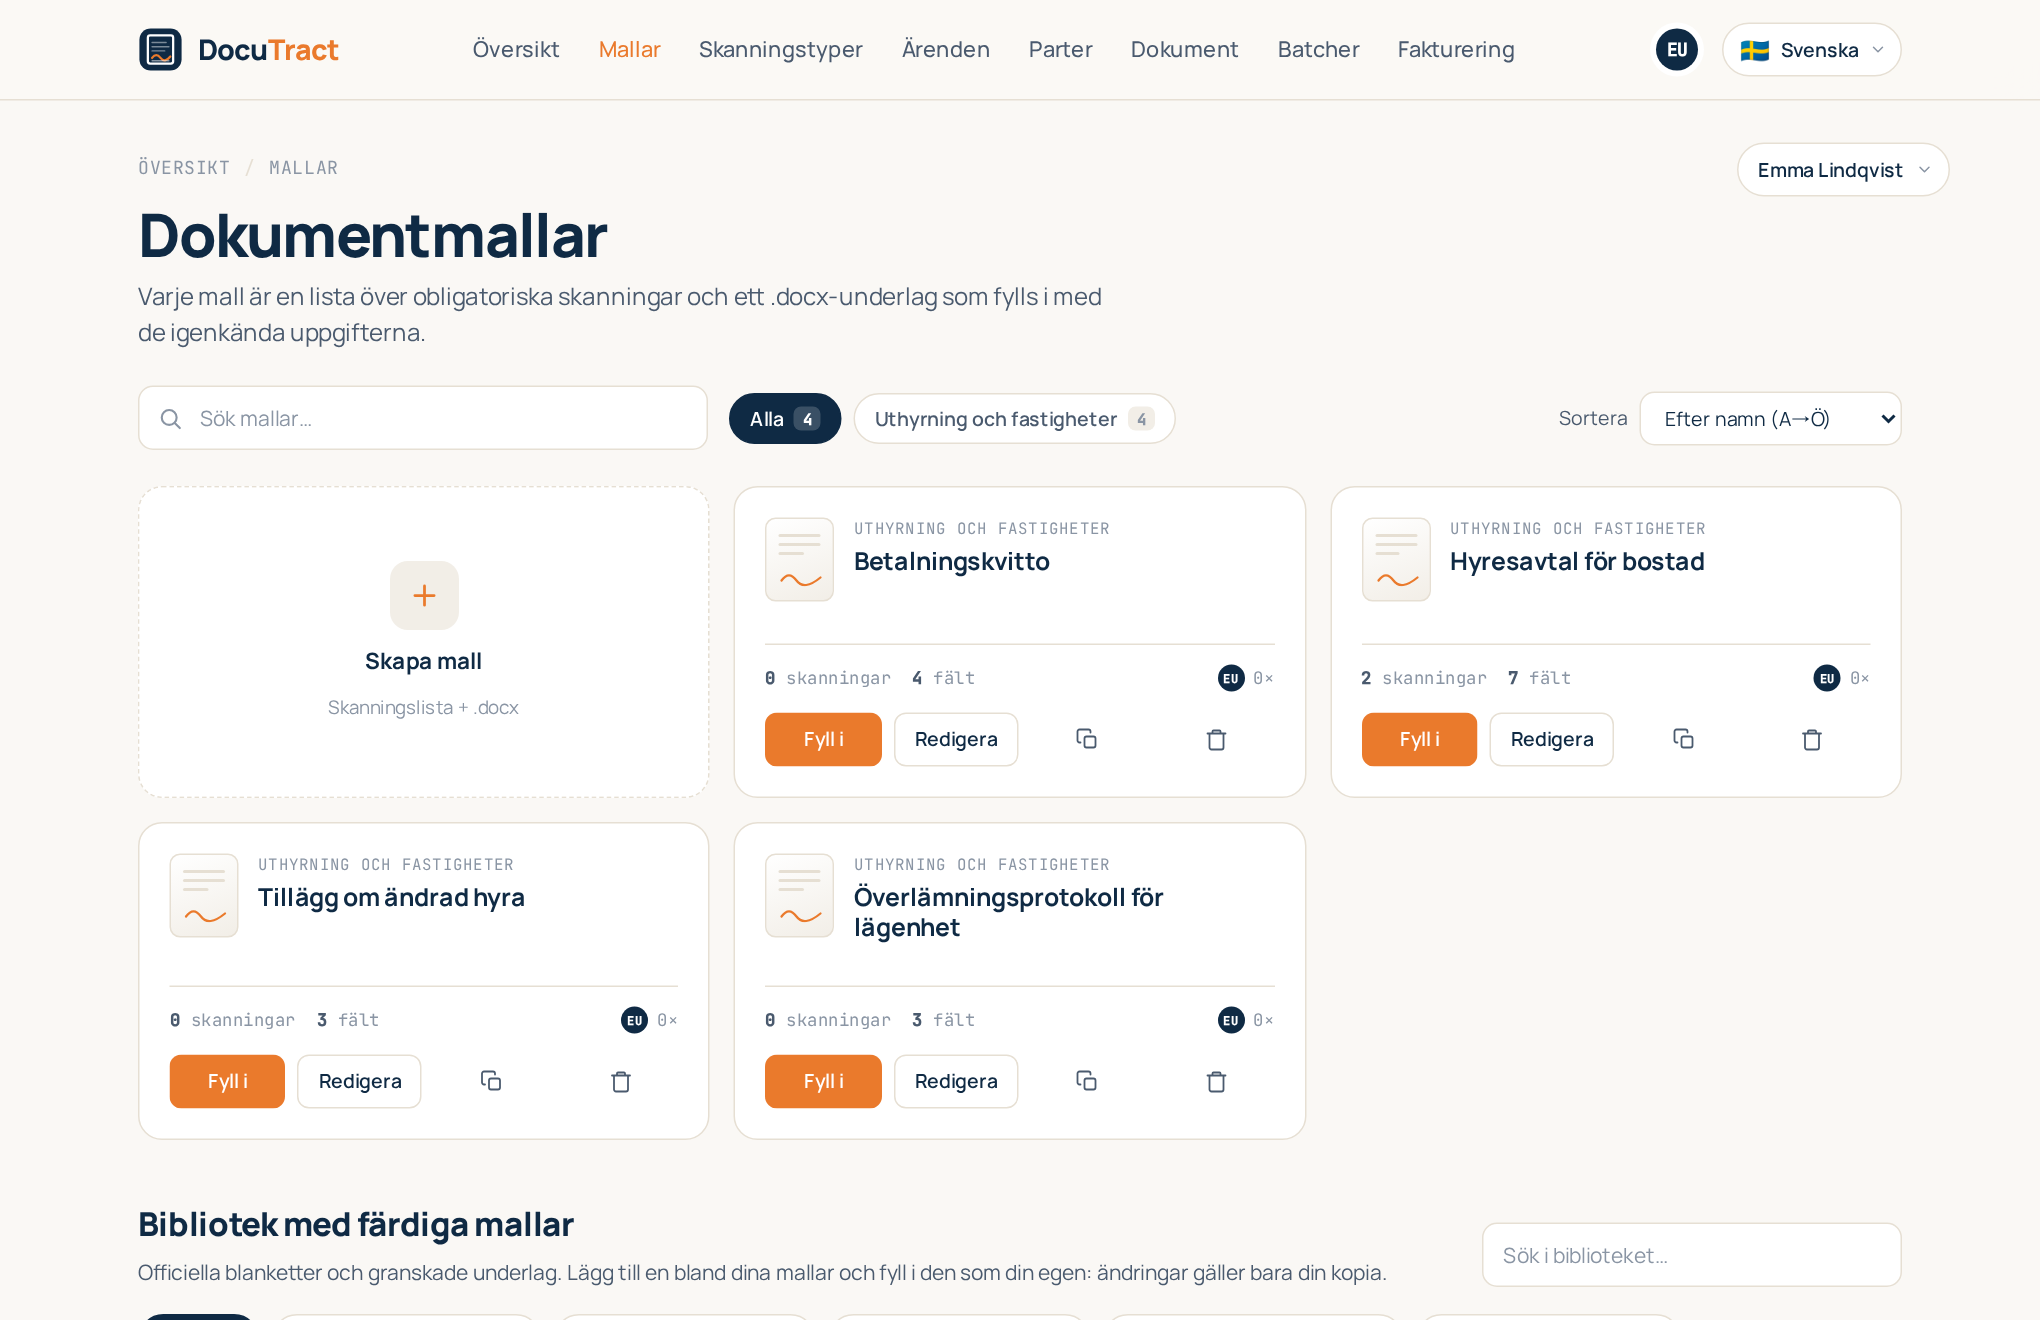Open Batcher in navigation
2040x1320 pixels.
click(1319, 49)
